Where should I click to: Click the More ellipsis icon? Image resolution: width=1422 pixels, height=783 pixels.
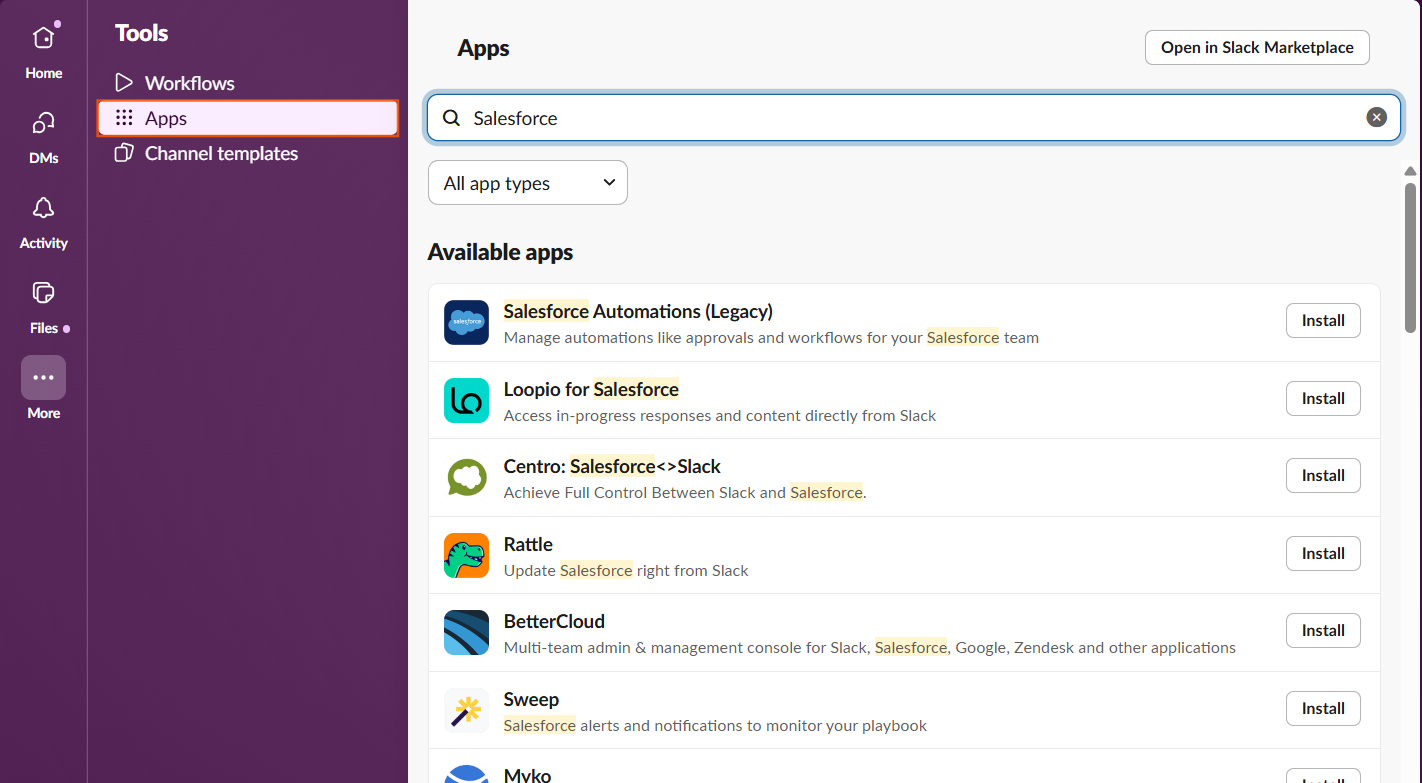click(43, 378)
